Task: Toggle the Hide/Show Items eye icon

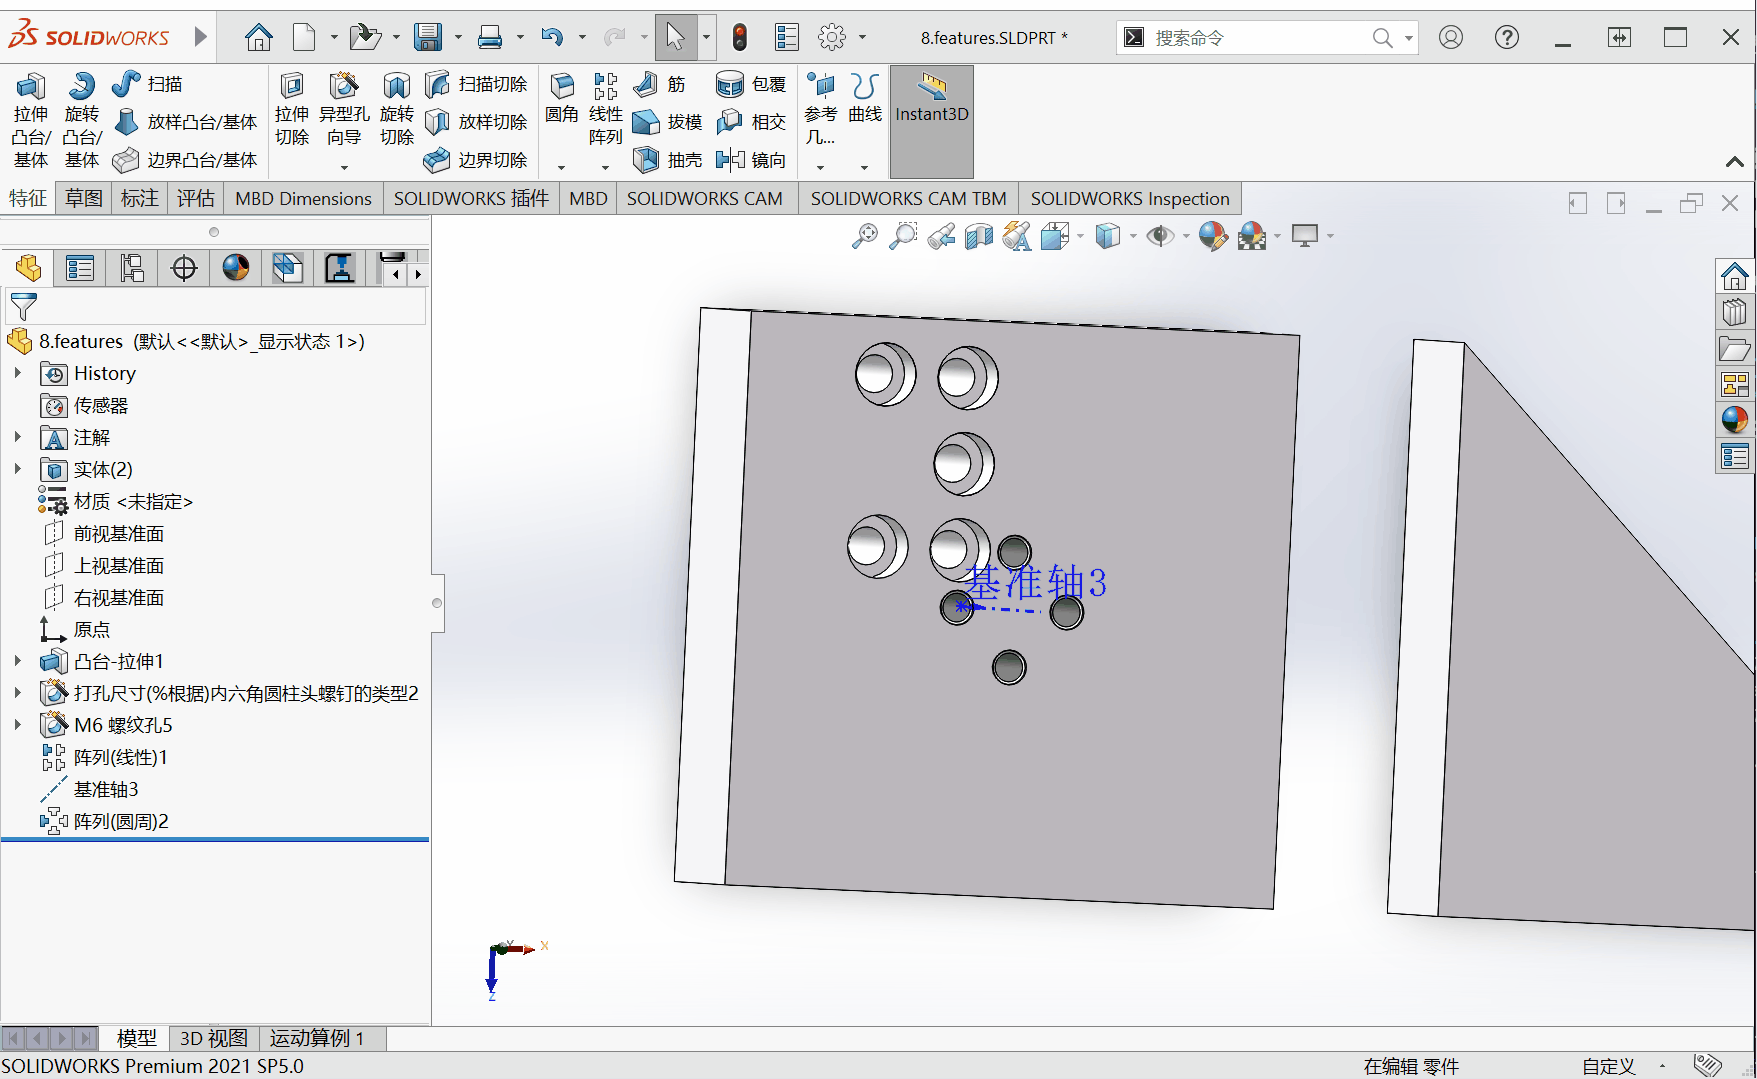Action: 1159,236
